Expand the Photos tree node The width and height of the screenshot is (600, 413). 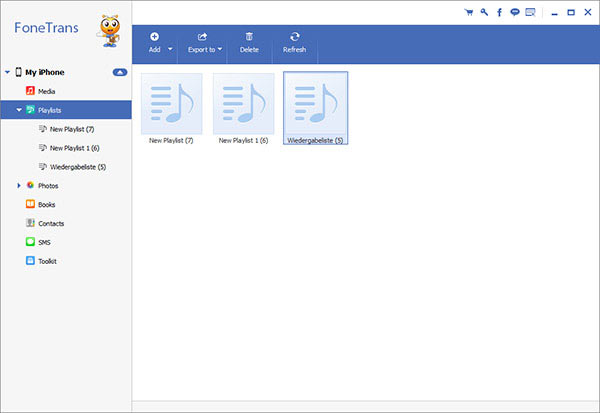pyautogui.click(x=19, y=186)
